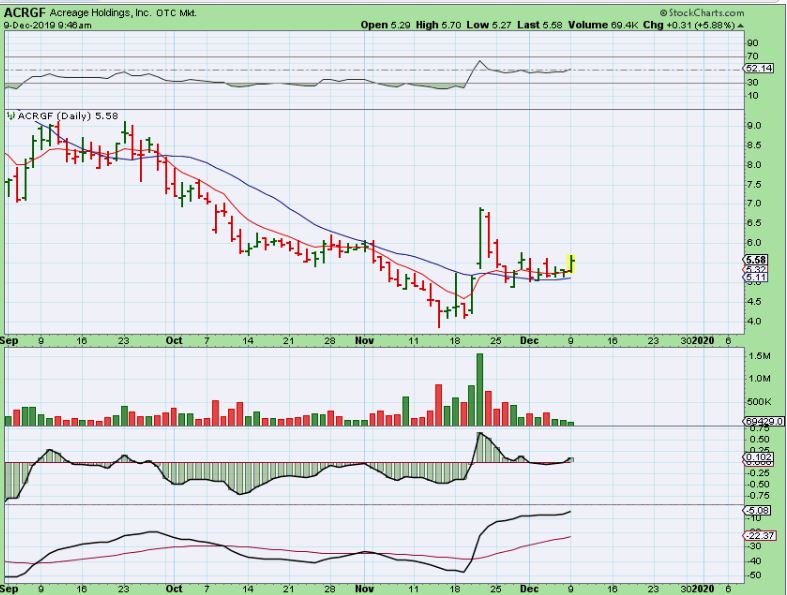Click the -5.08 indicator value label
This screenshot has width=787, height=595.
pyautogui.click(x=758, y=510)
